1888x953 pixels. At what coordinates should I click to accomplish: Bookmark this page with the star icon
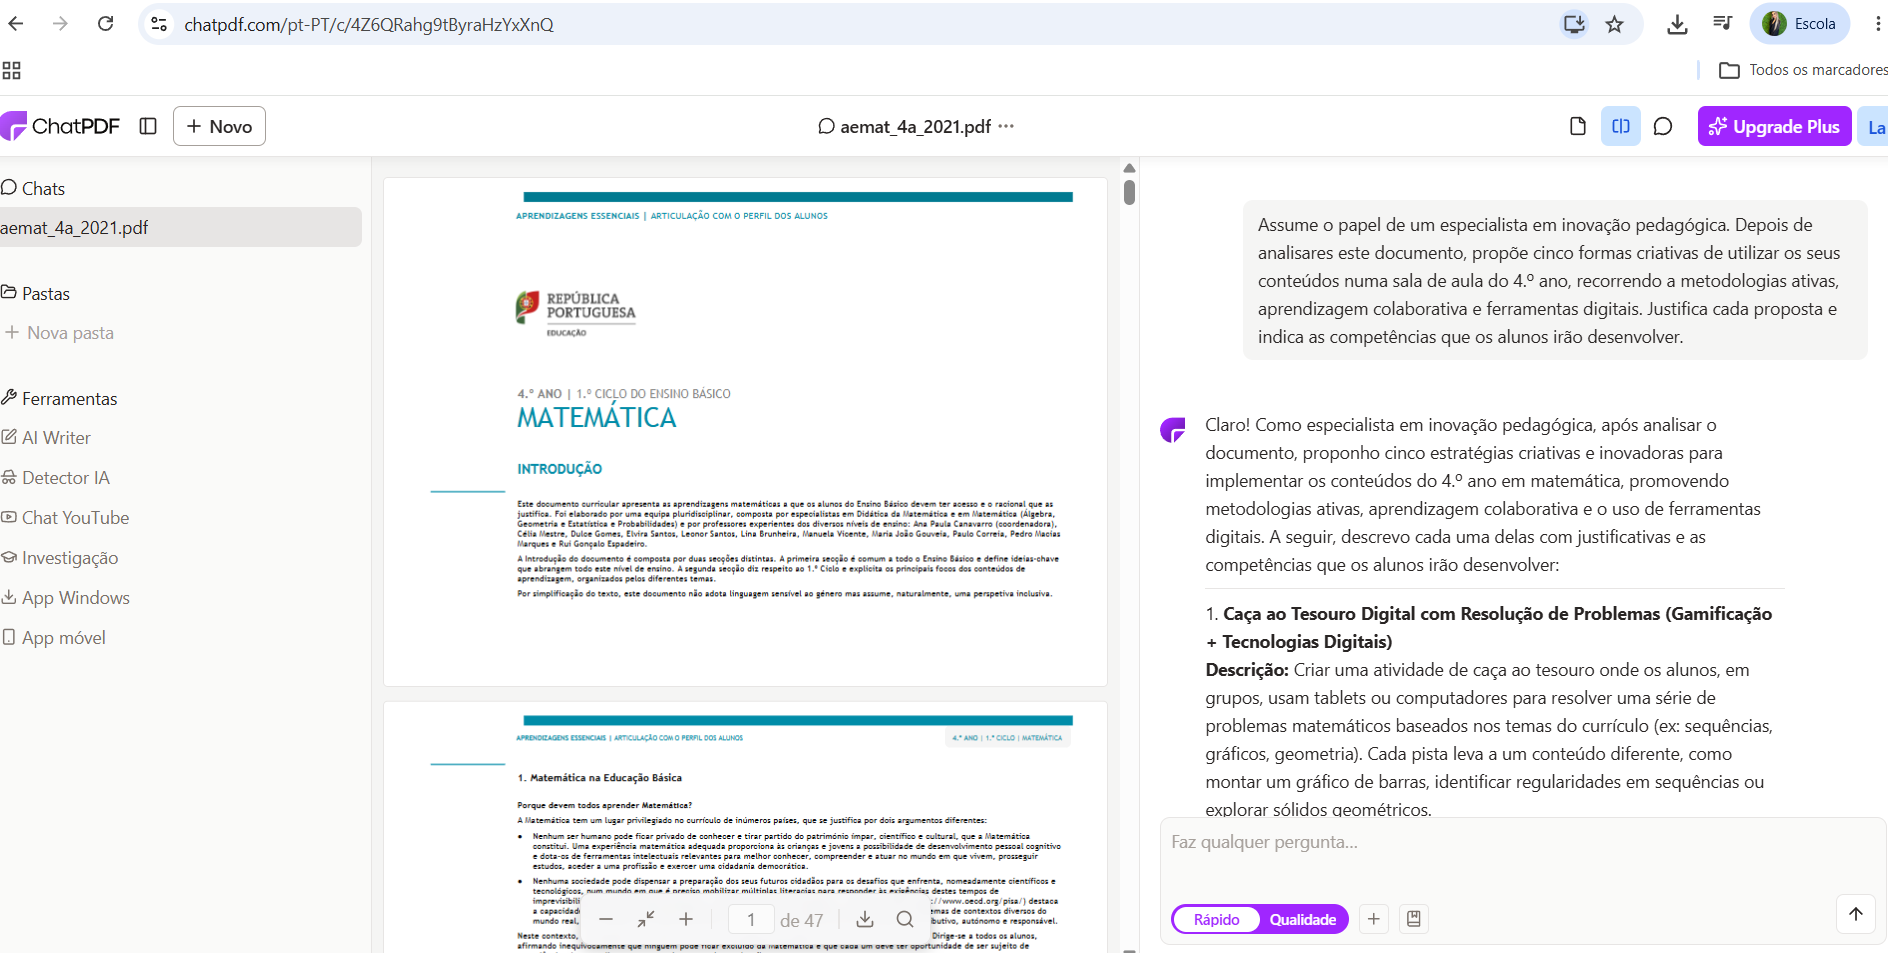coord(1614,24)
